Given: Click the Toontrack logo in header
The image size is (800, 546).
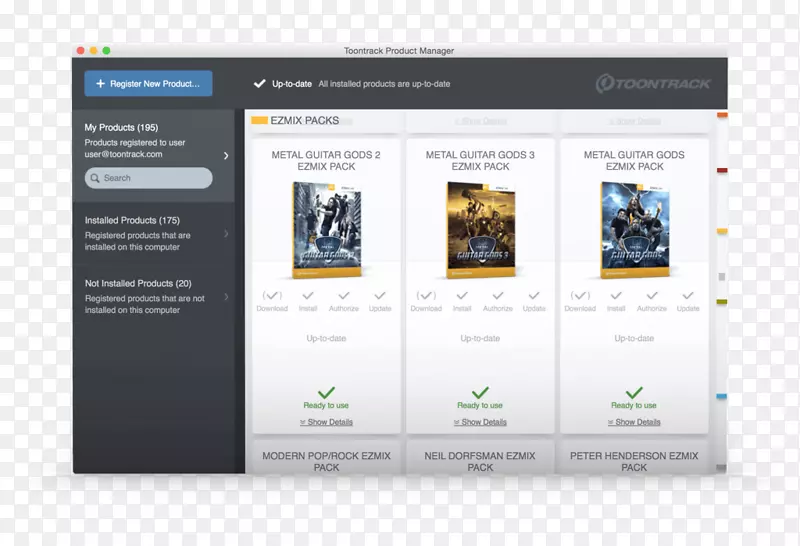Looking at the screenshot, I should 654,84.
